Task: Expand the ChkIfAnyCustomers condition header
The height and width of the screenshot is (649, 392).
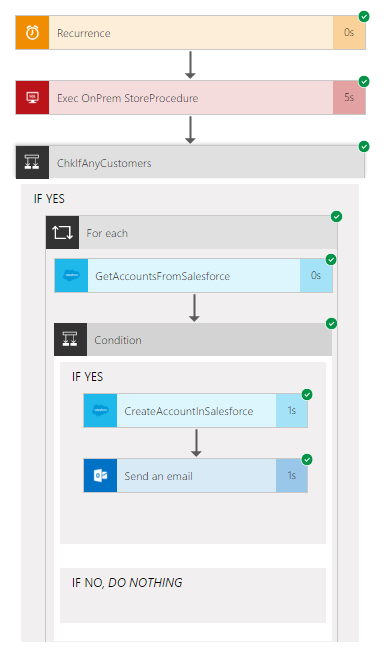Action: point(190,162)
